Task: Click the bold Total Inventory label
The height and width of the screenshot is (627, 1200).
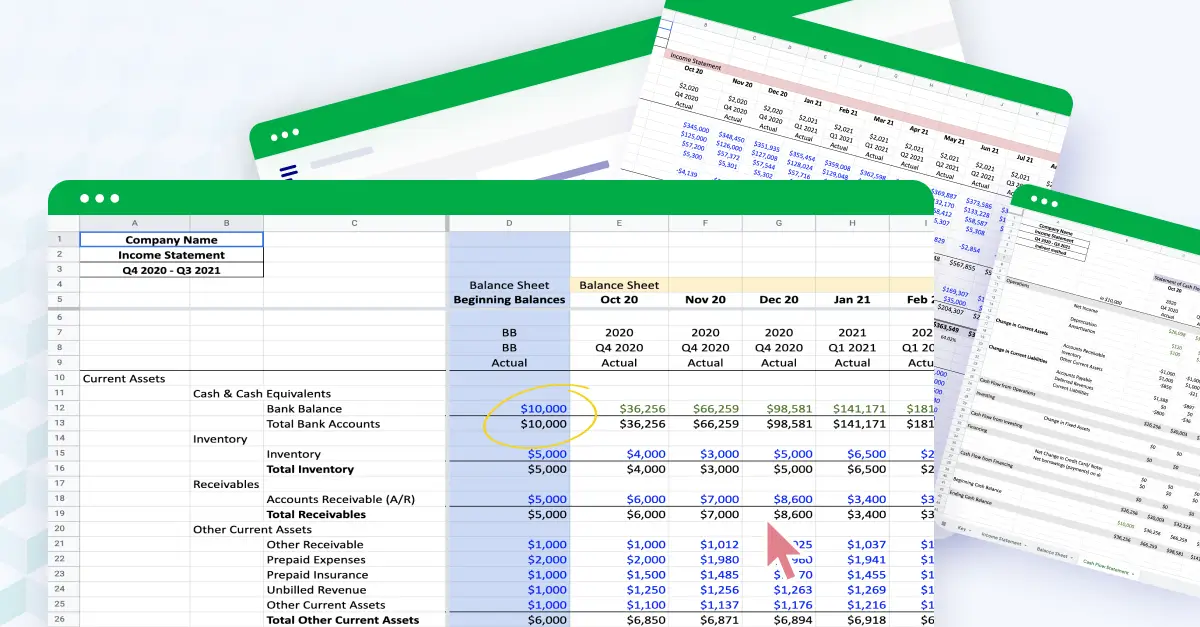Action: point(310,469)
